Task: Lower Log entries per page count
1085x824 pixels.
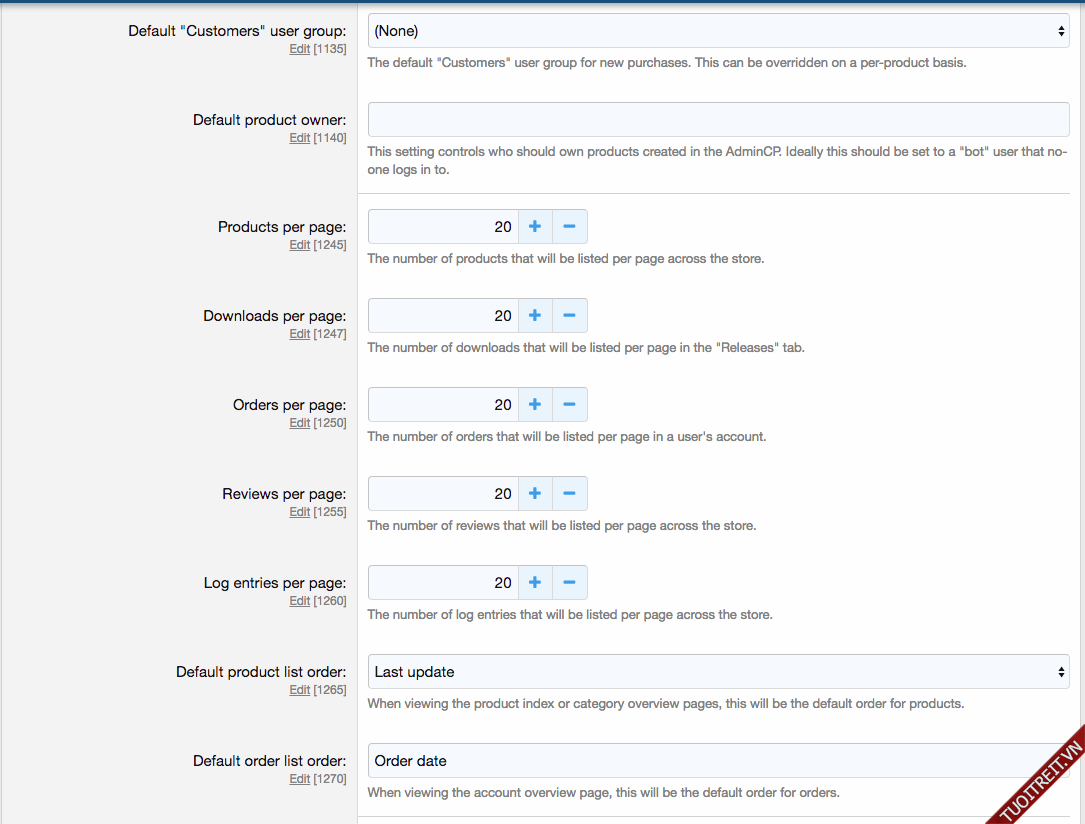Action: (x=569, y=583)
